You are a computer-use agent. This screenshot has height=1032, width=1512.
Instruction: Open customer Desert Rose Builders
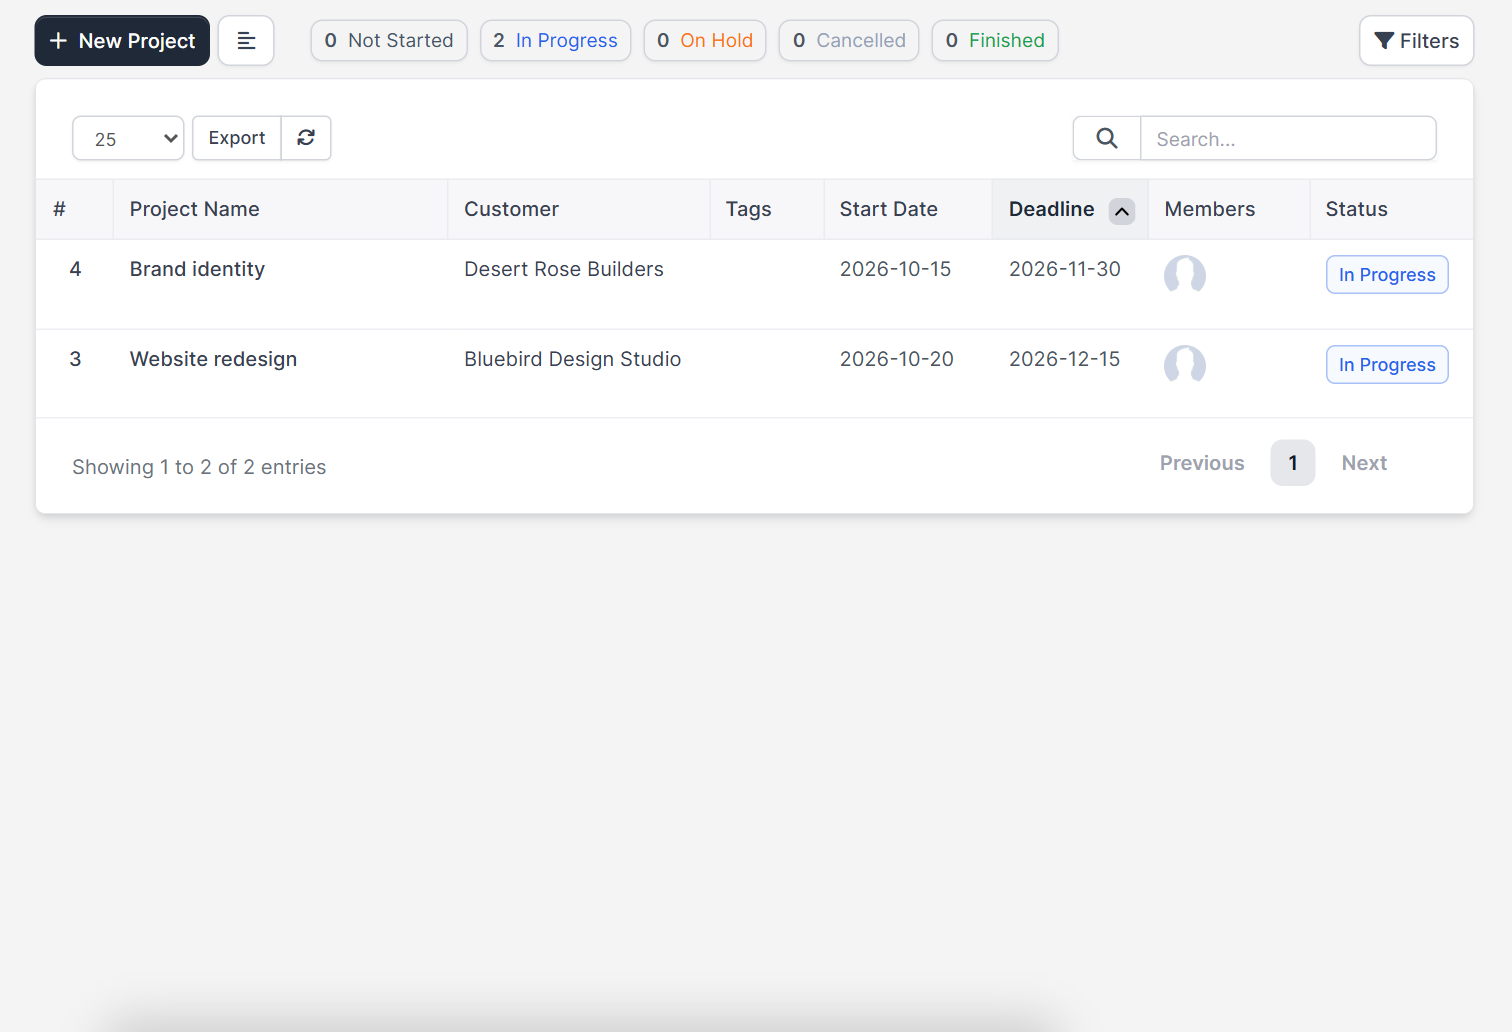pyautogui.click(x=564, y=269)
